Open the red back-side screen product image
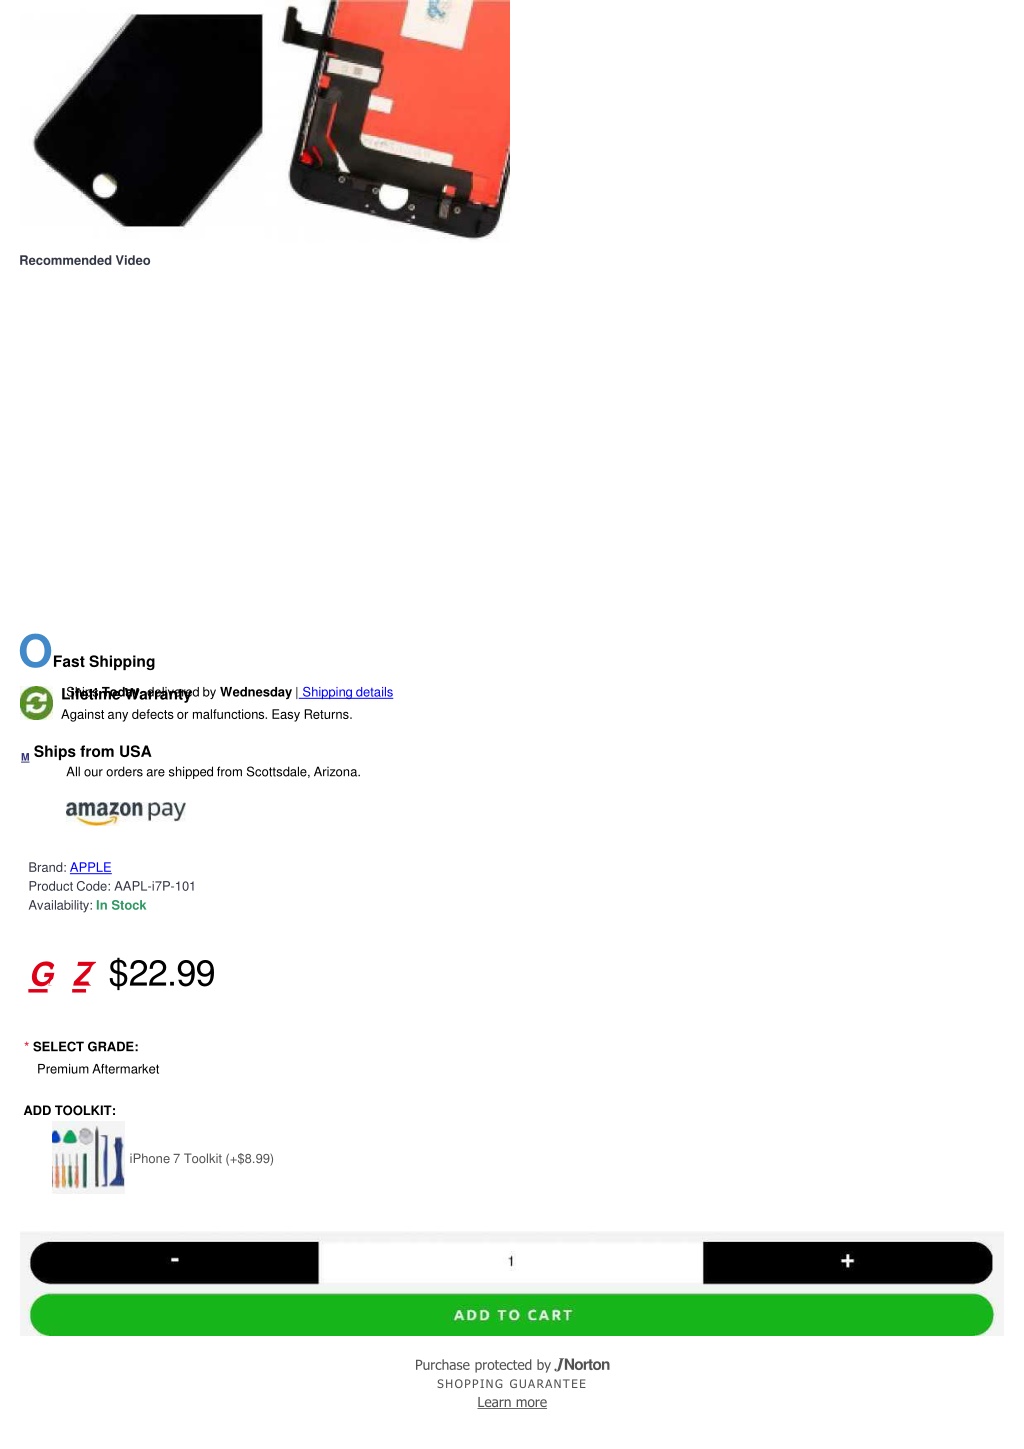The image size is (1024, 1449). pyautogui.click(x=393, y=119)
